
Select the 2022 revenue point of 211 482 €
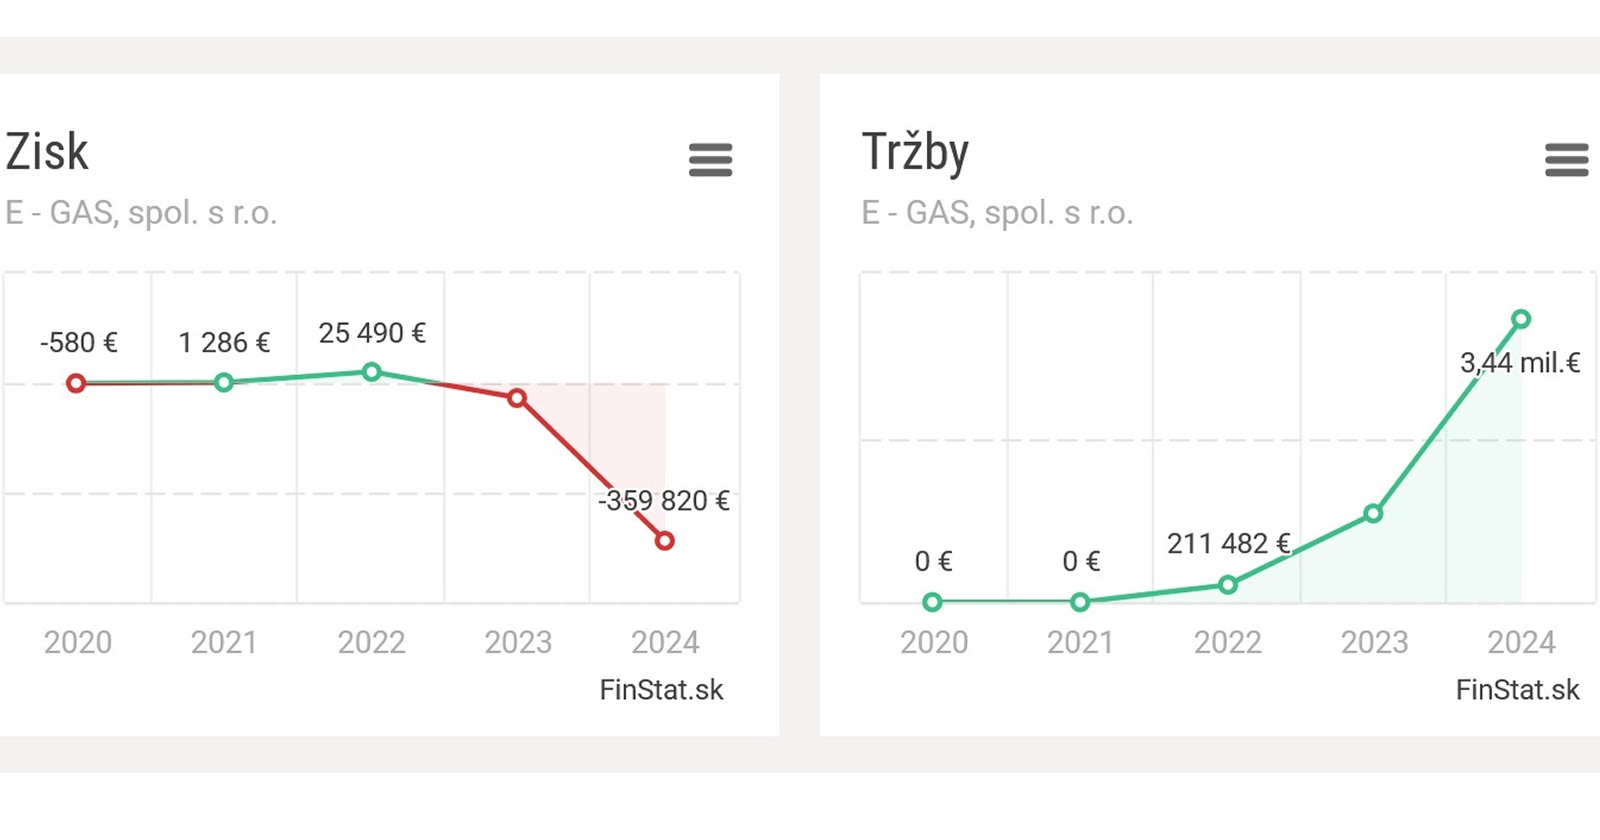pos(1228,585)
